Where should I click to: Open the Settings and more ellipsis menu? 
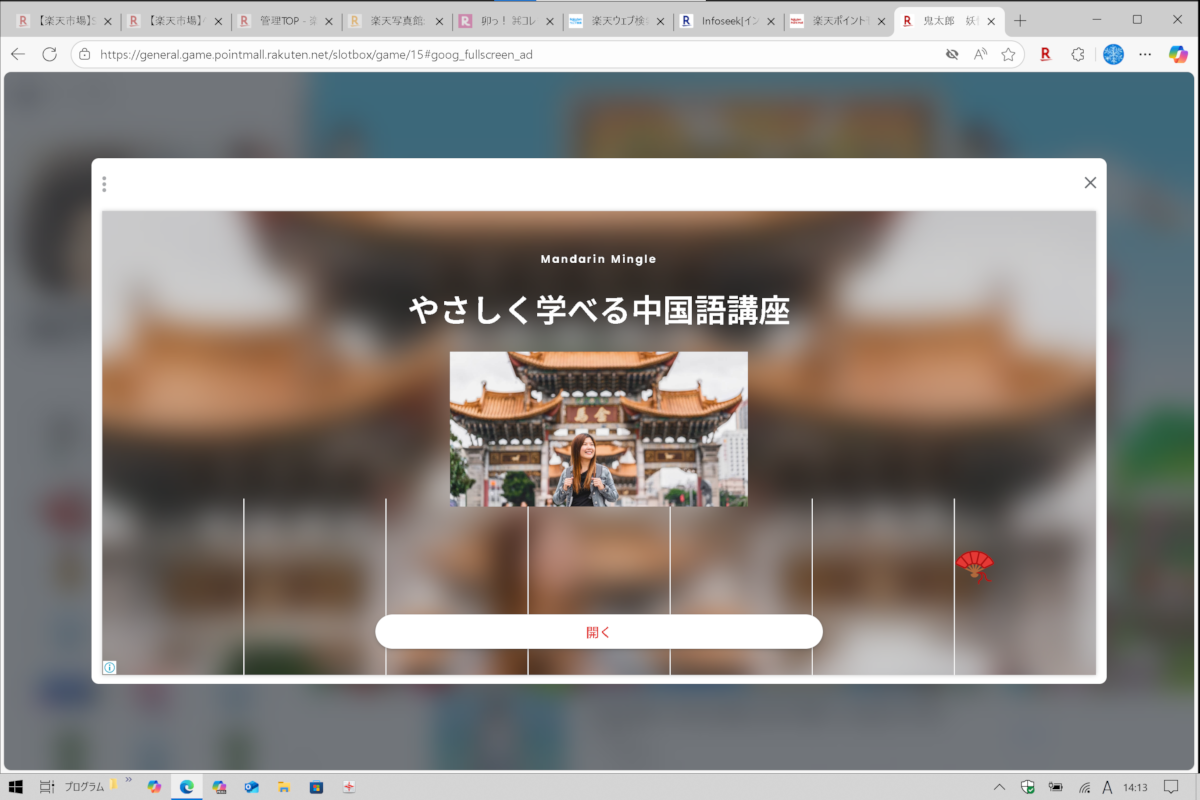(1146, 54)
